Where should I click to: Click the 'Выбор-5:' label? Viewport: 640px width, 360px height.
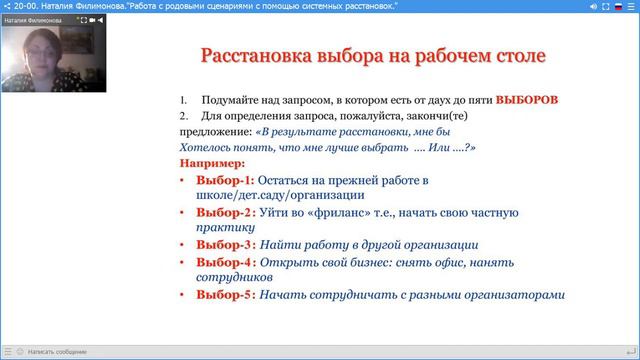[x=226, y=295]
